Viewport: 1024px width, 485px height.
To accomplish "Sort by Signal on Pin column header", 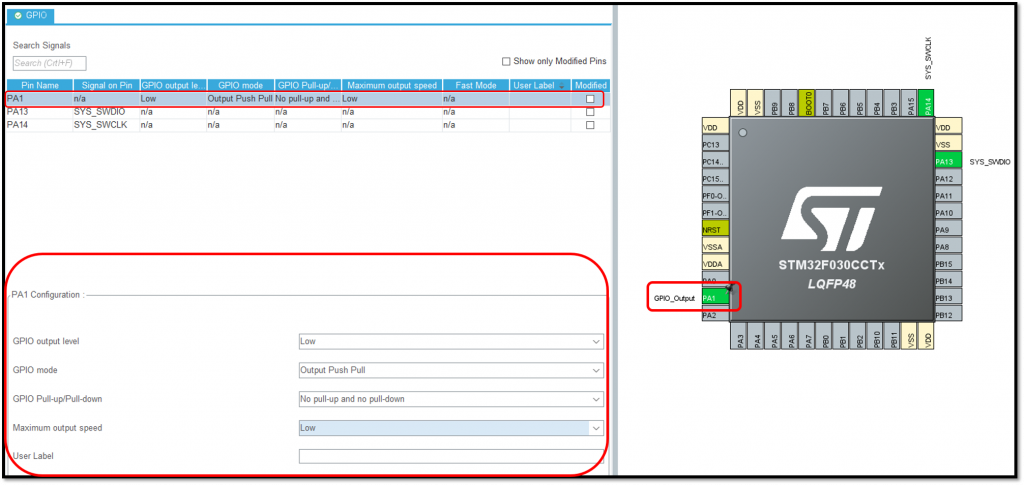I will 106,86.
